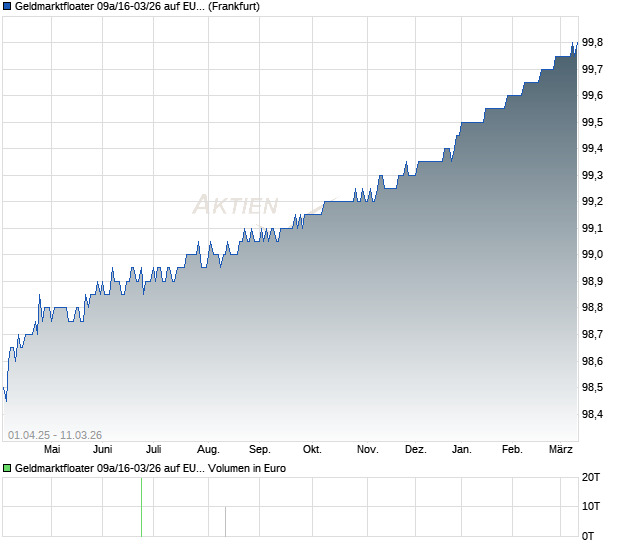
Task: Click the März axis label
Action: pyautogui.click(x=561, y=449)
